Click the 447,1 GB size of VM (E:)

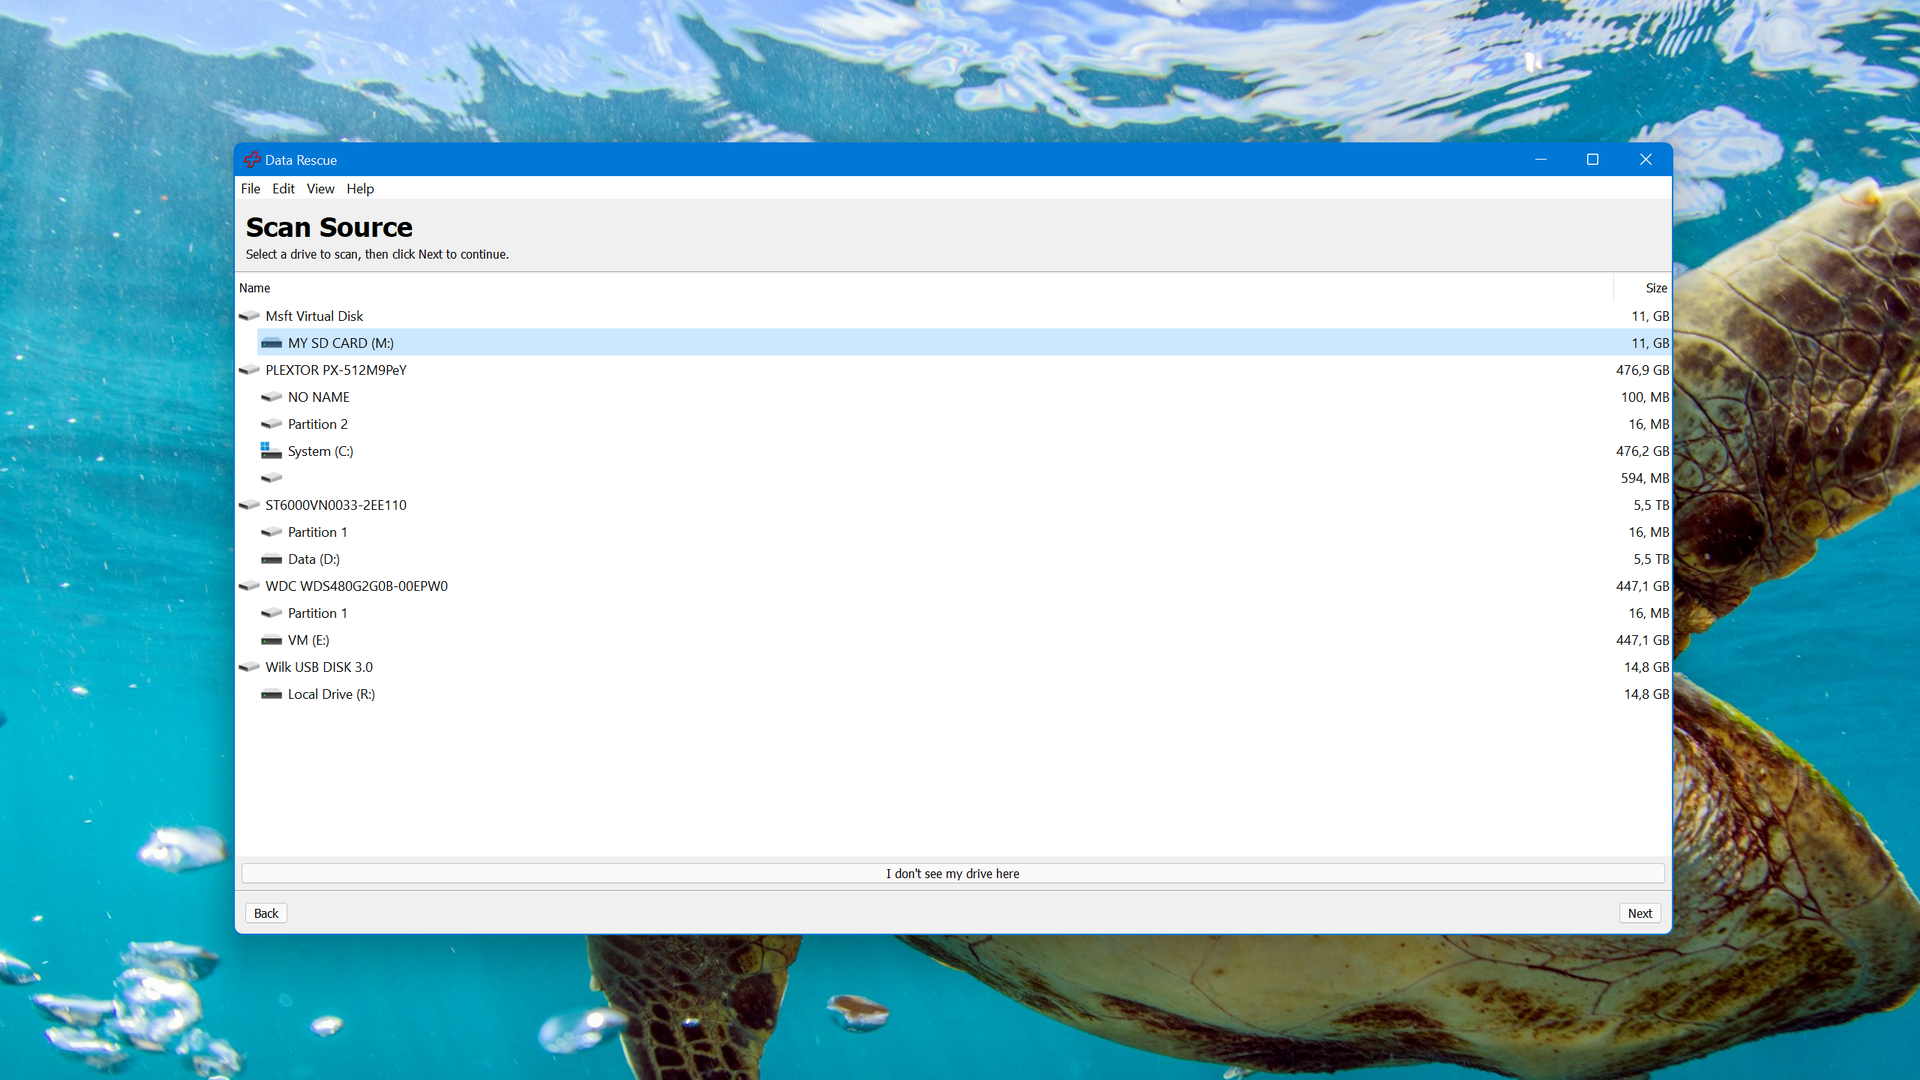click(x=1642, y=640)
